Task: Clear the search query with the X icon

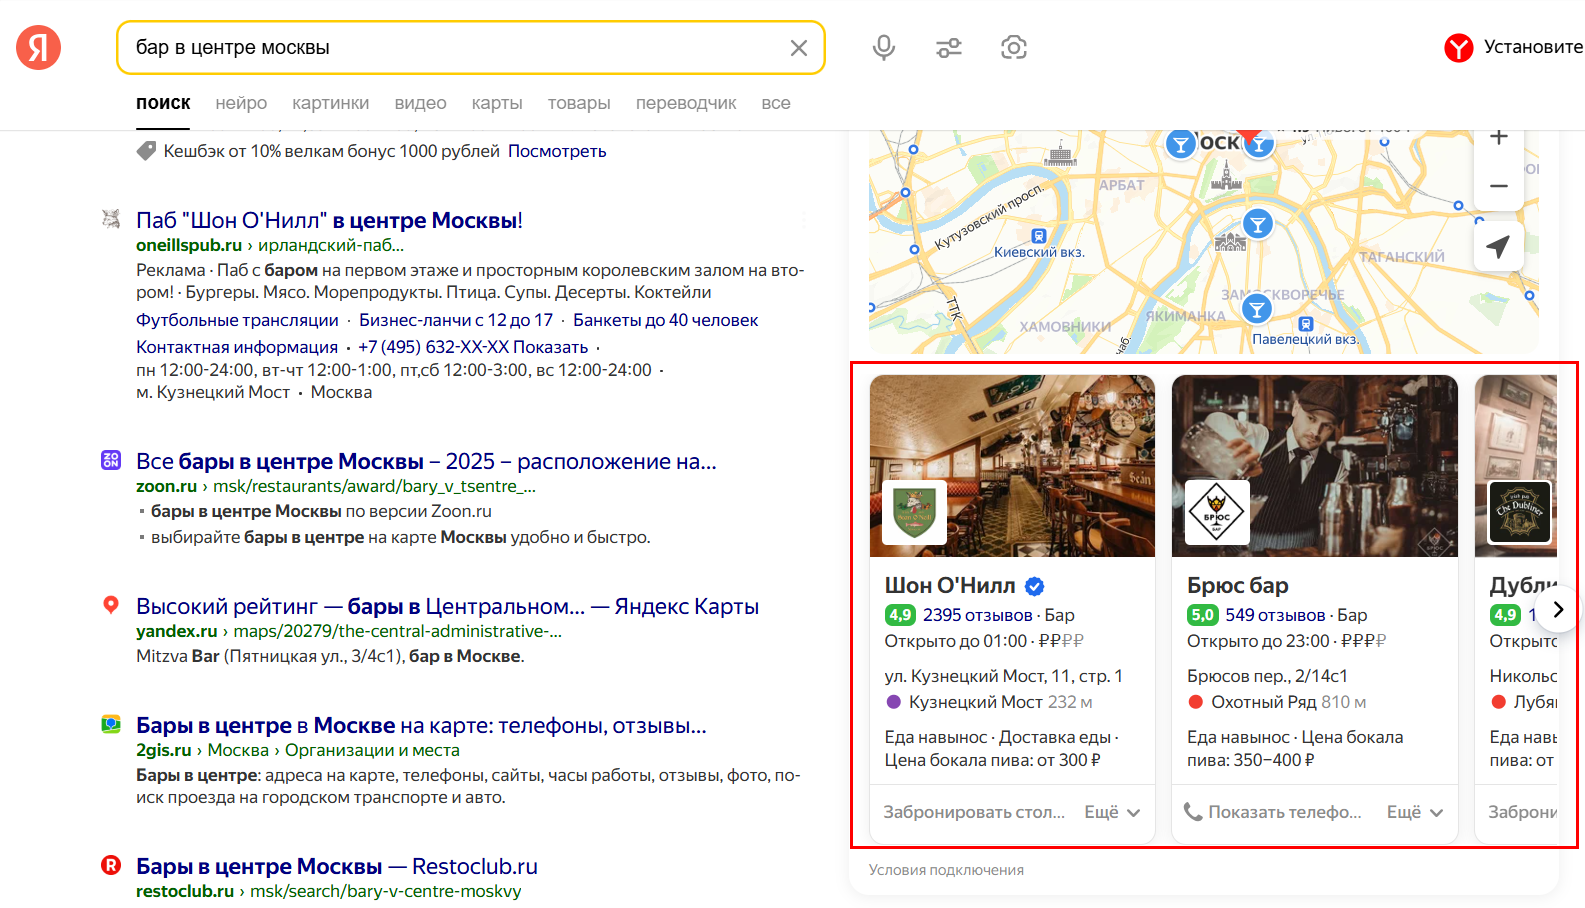Action: click(799, 48)
